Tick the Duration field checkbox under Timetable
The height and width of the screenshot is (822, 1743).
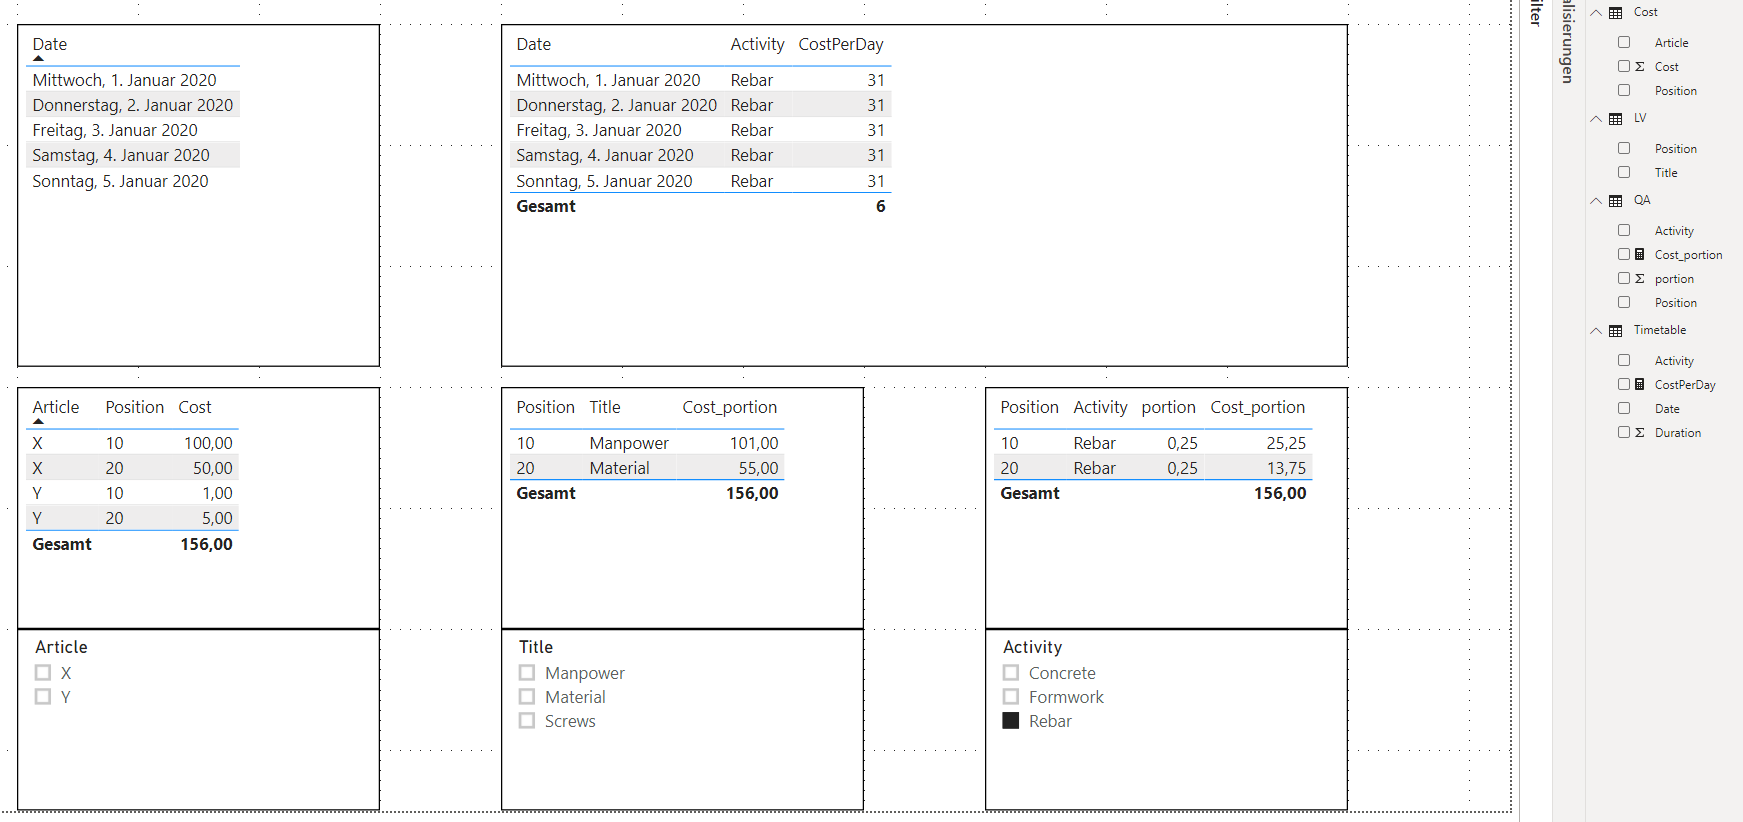(1624, 433)
